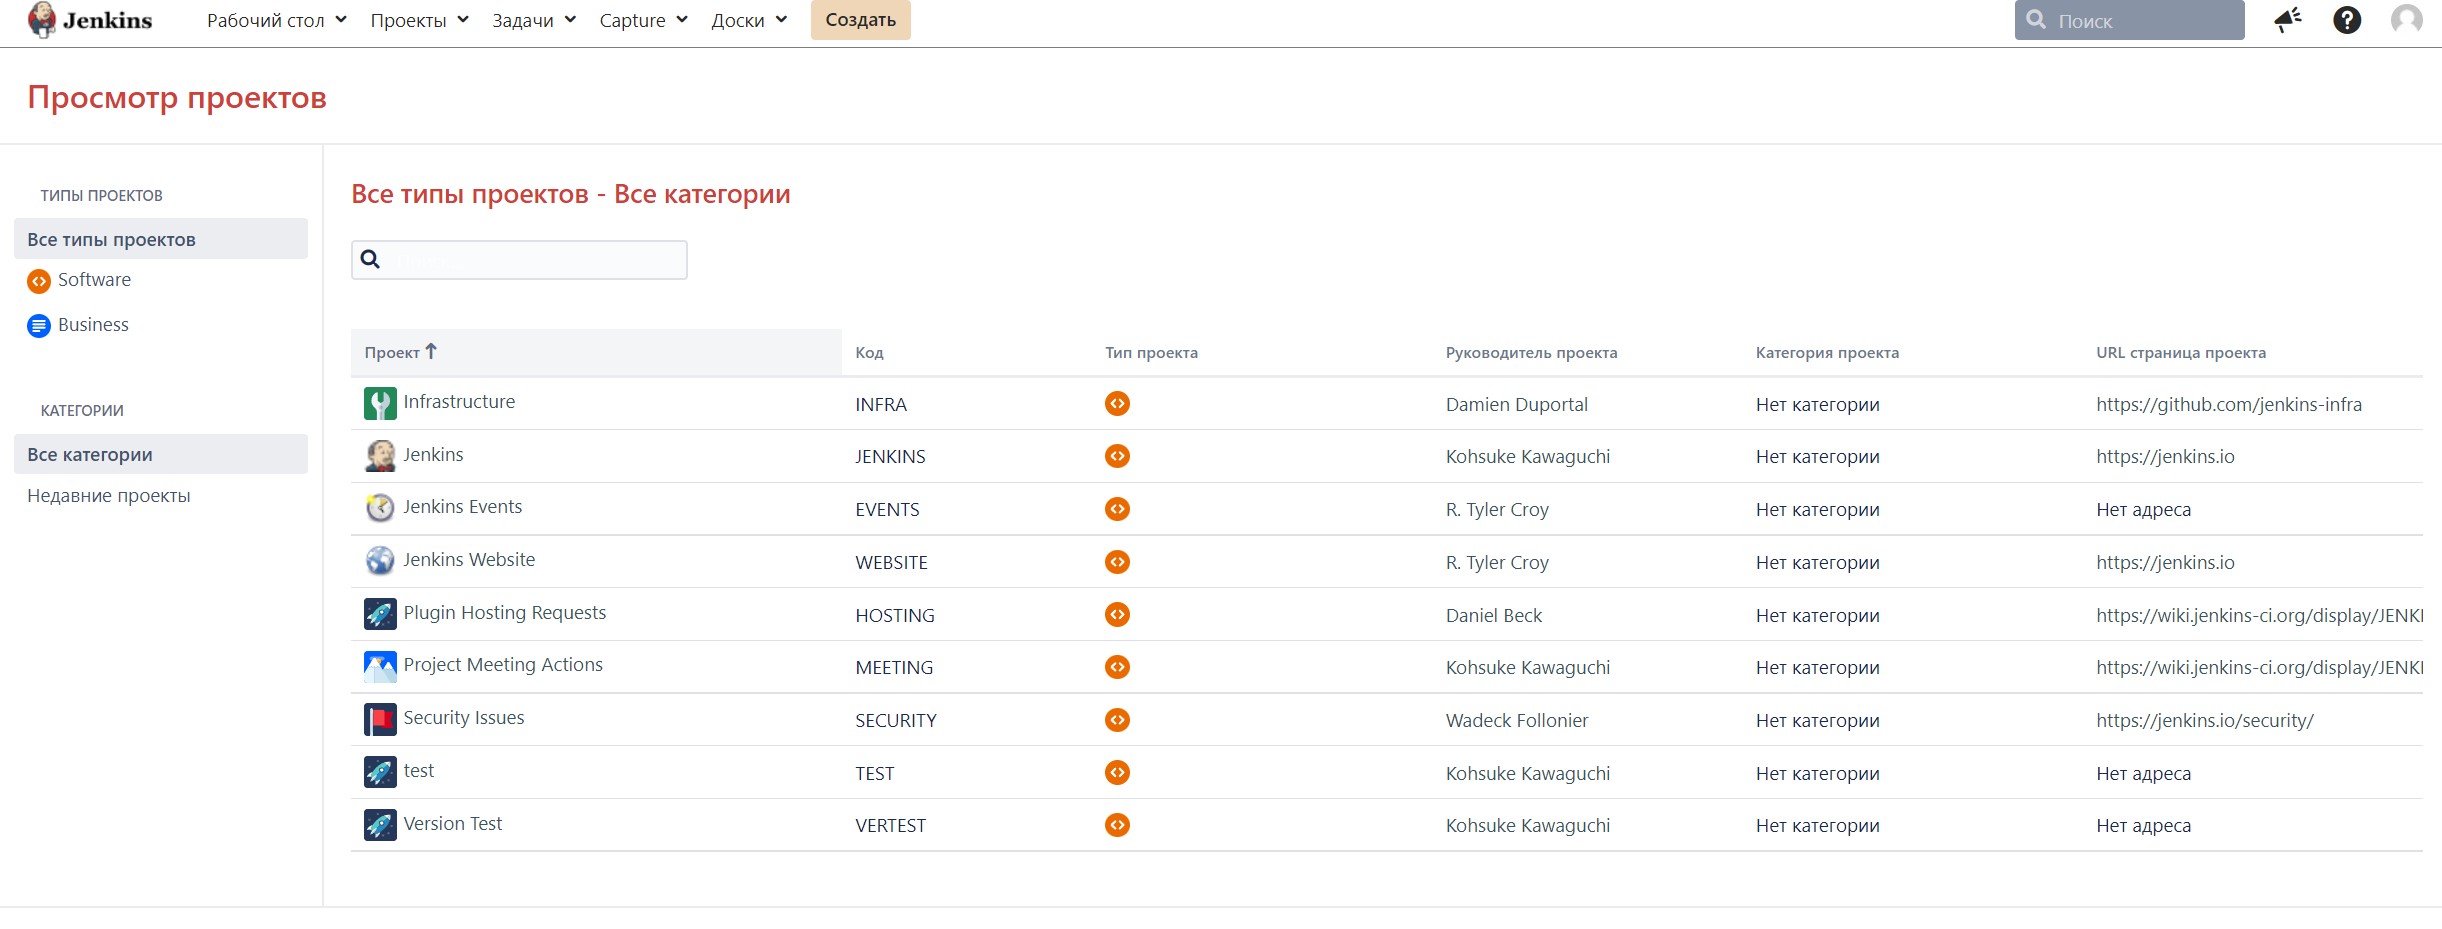
Task: Click the Jenkins project avatar icon
Action: click(380, 456)
